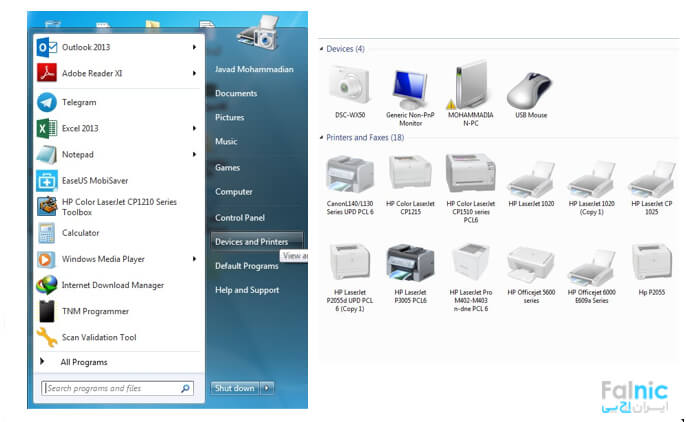
Task: Expand the Excel 2013 recent files arrow
Action: click(194, 128)
